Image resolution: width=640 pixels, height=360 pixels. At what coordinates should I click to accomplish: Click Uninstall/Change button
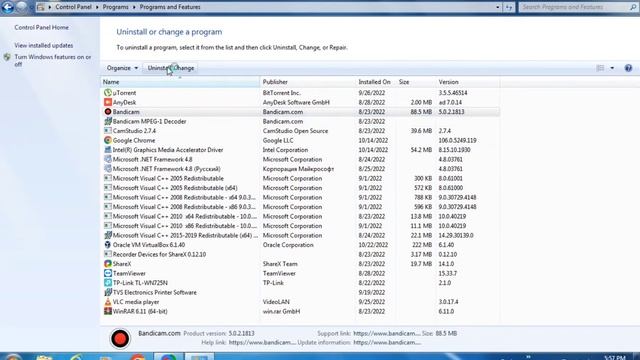(x=171, y=68)
